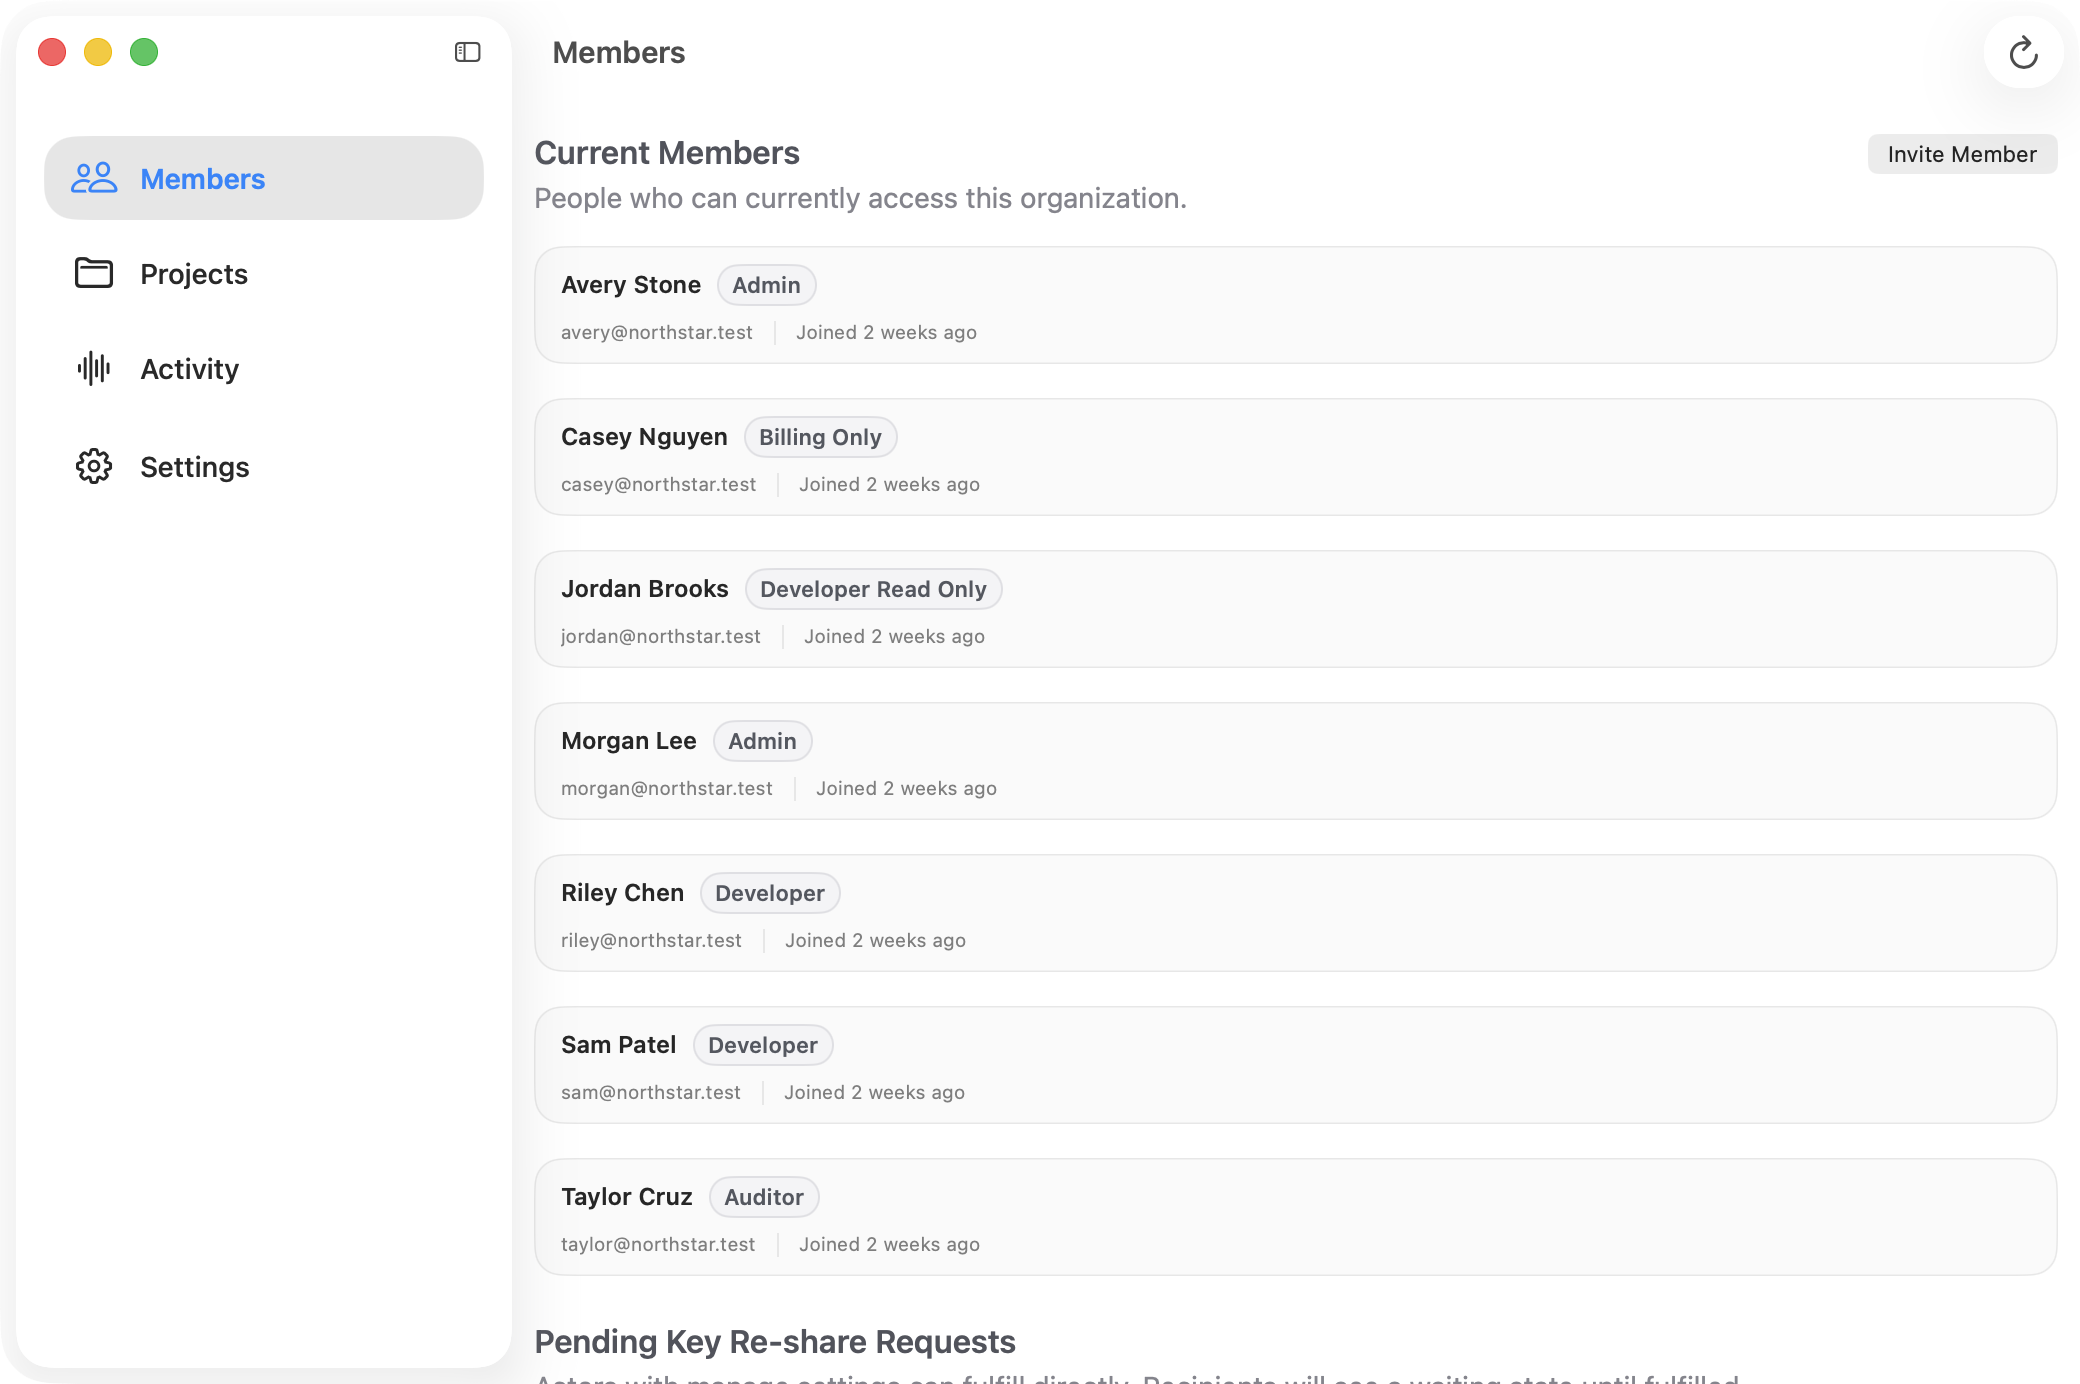Open Activity via its waveform icon
The height and width of the screenshot is (1384, 2080).
(93, 368)
